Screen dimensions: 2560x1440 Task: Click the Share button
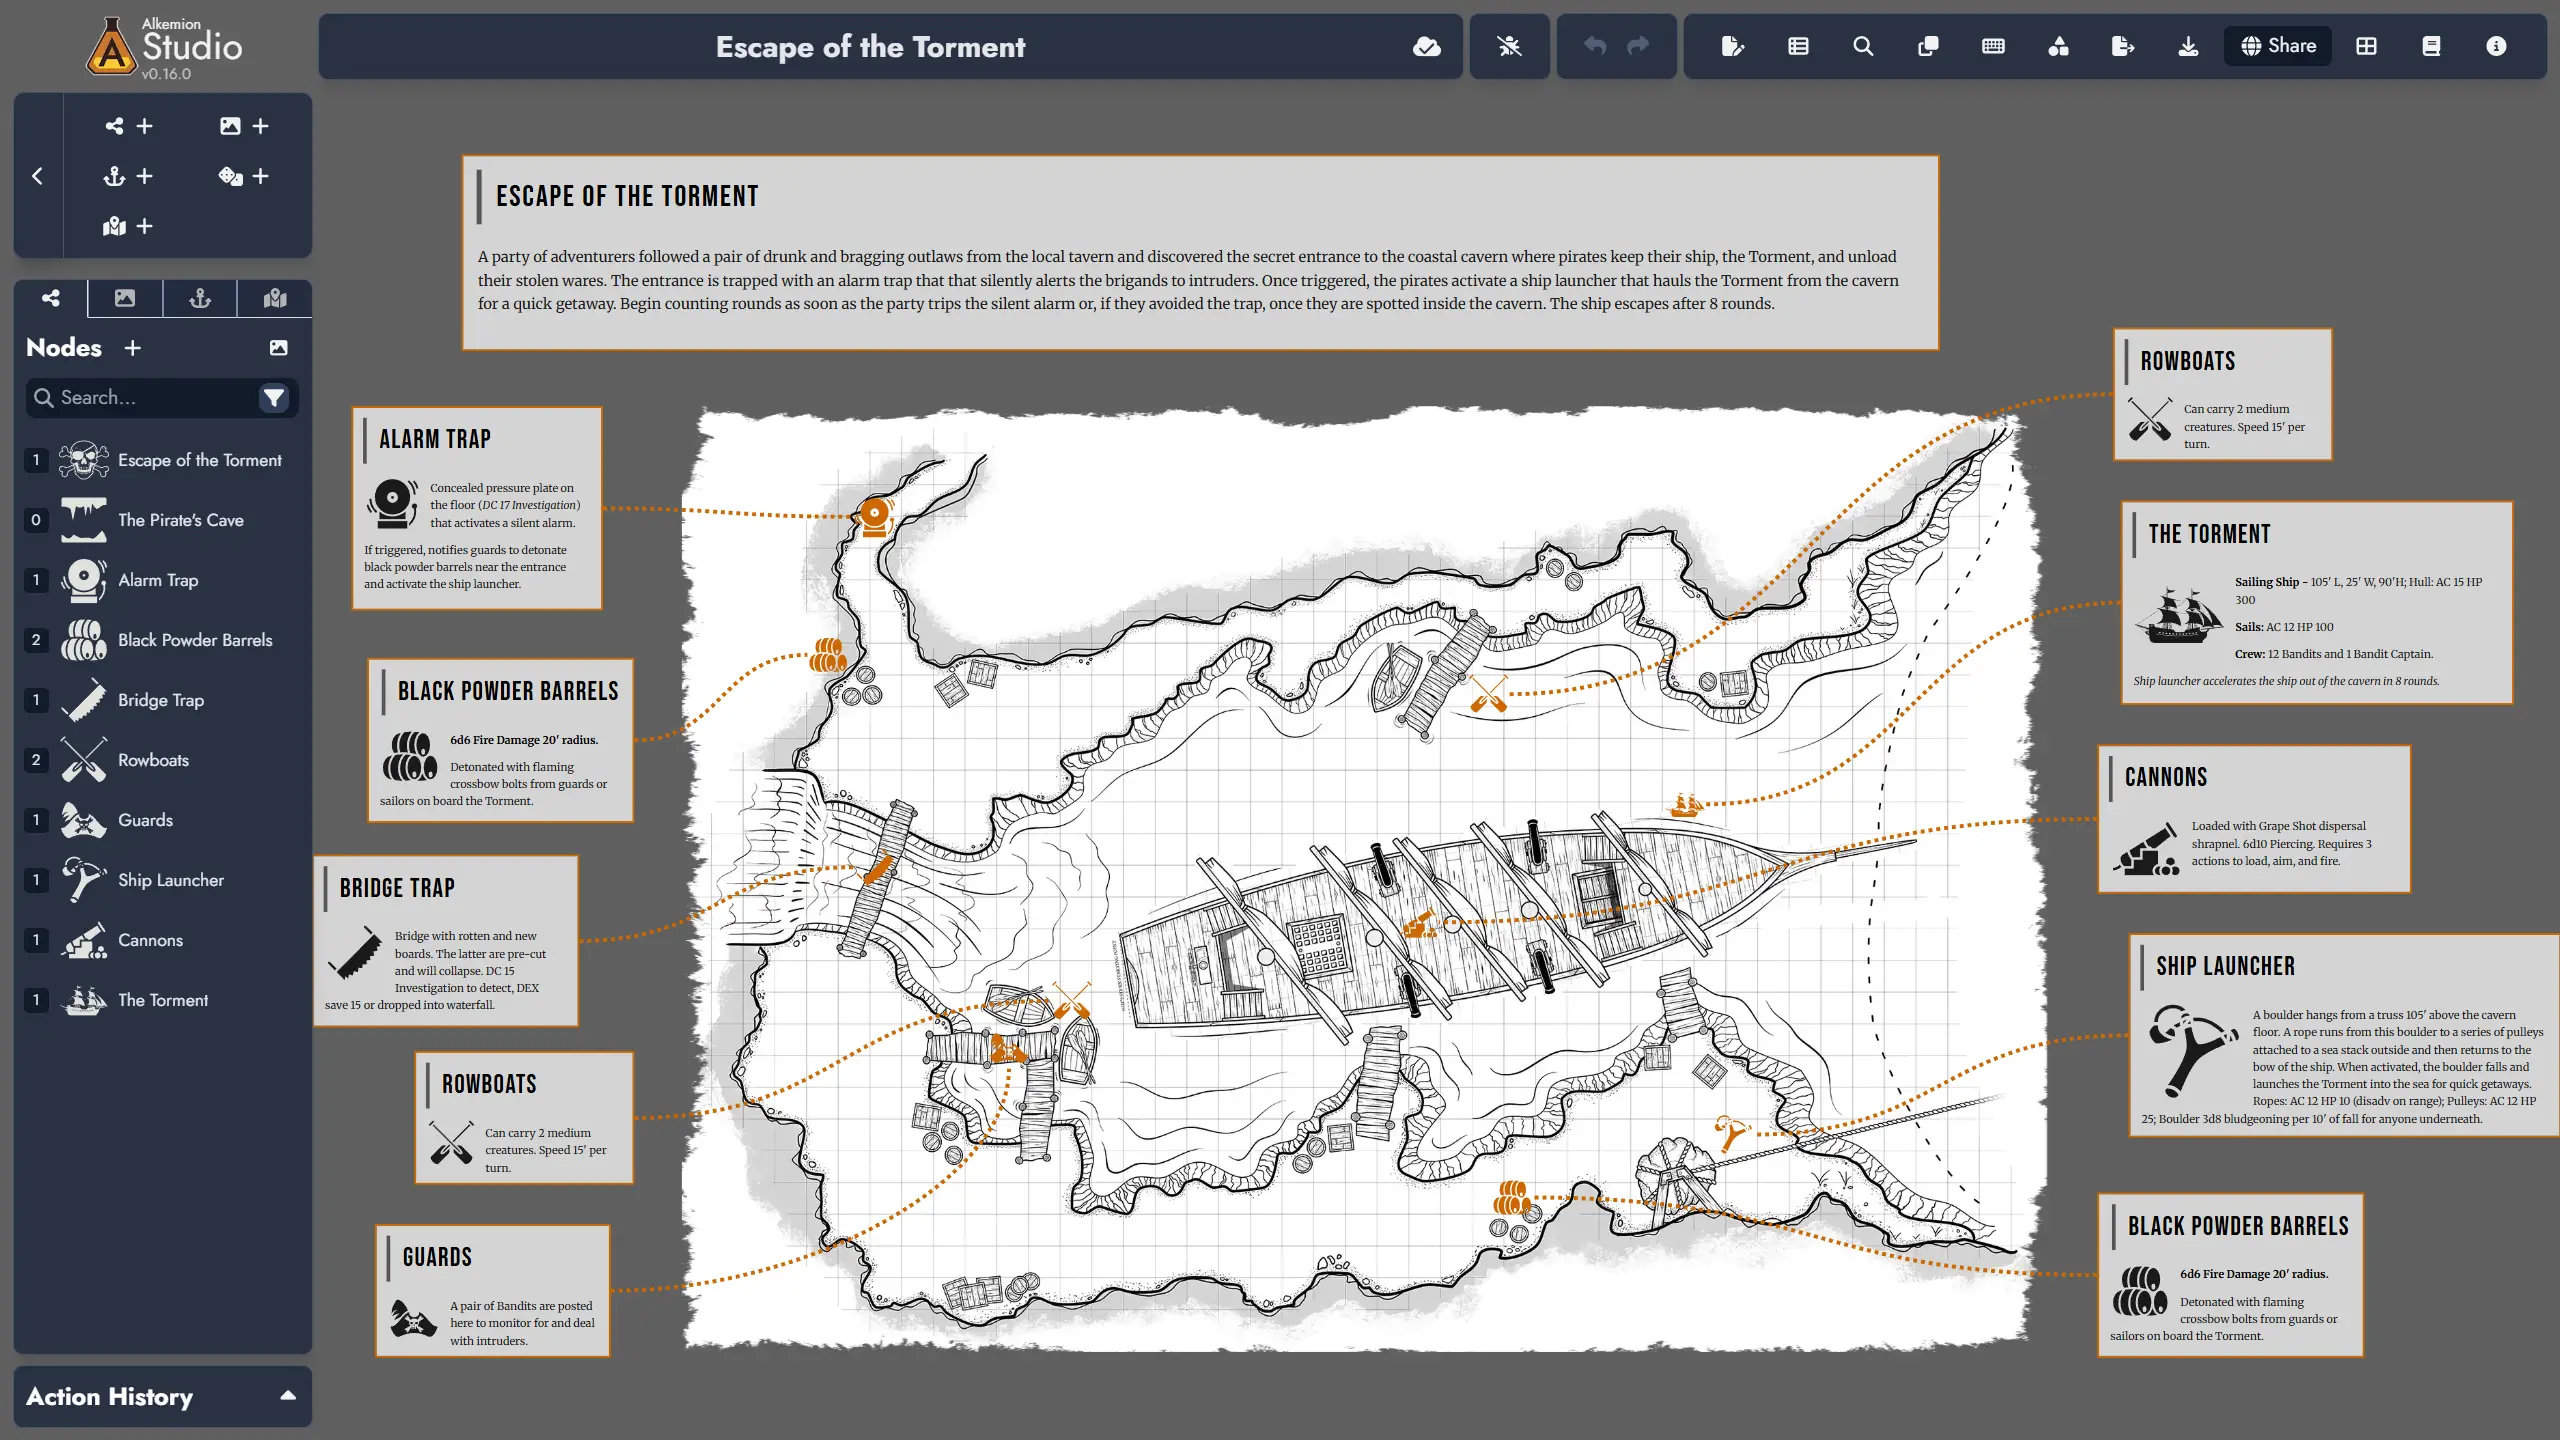[2278, 46]
